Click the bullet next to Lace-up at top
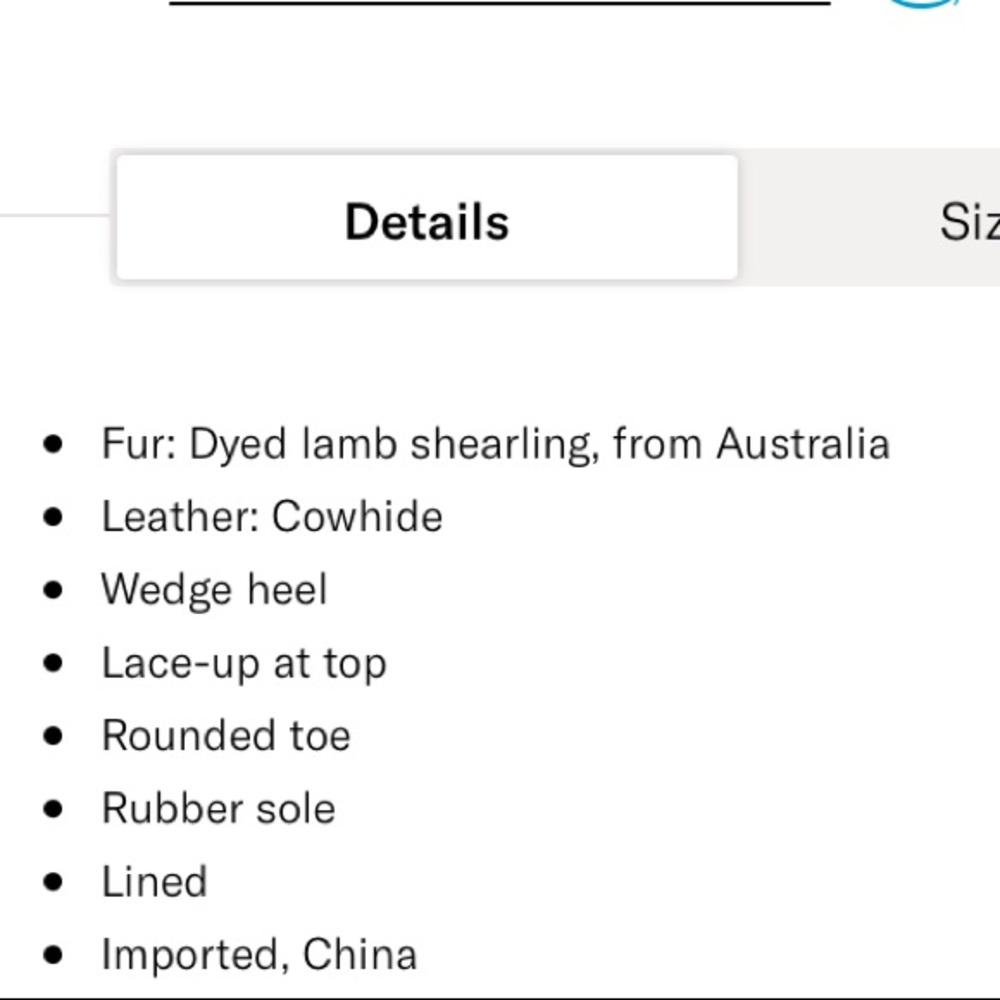 (x=54, y=663)
